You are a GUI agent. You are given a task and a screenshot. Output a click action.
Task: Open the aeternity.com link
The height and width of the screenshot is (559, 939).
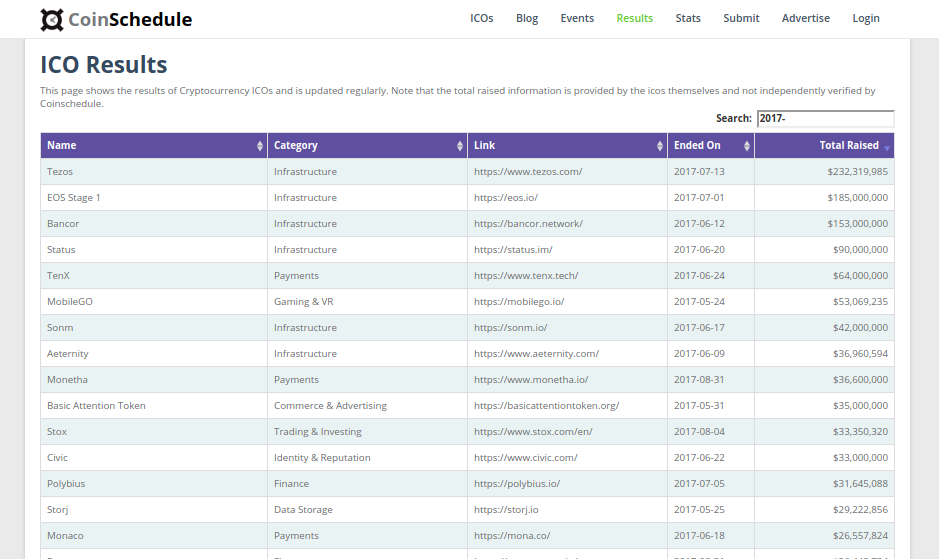[x=537, y=353]
